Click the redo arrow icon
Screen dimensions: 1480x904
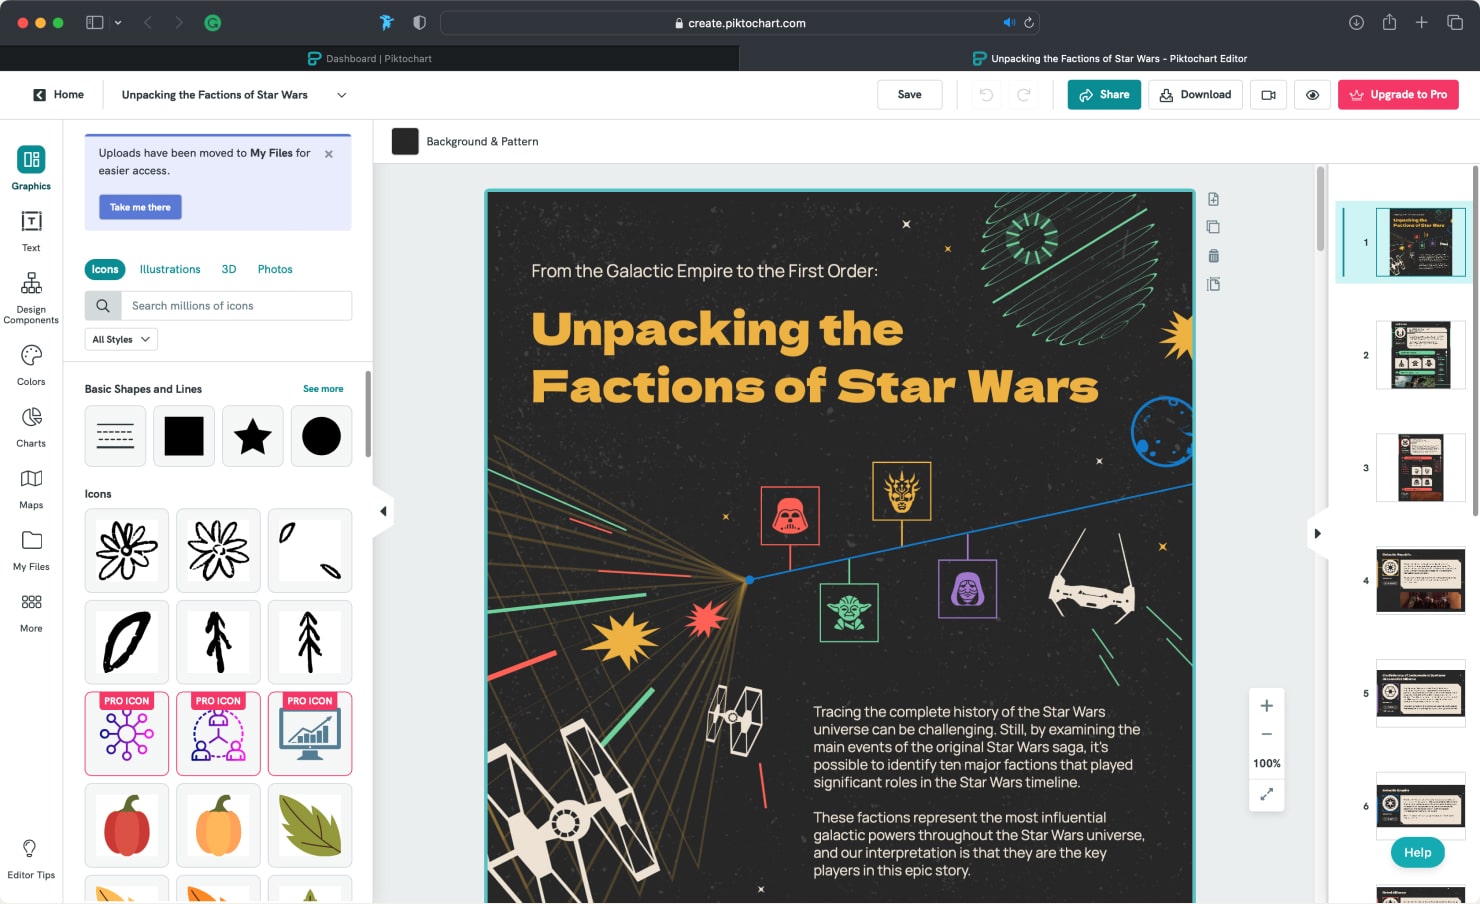pos(1024,95)
